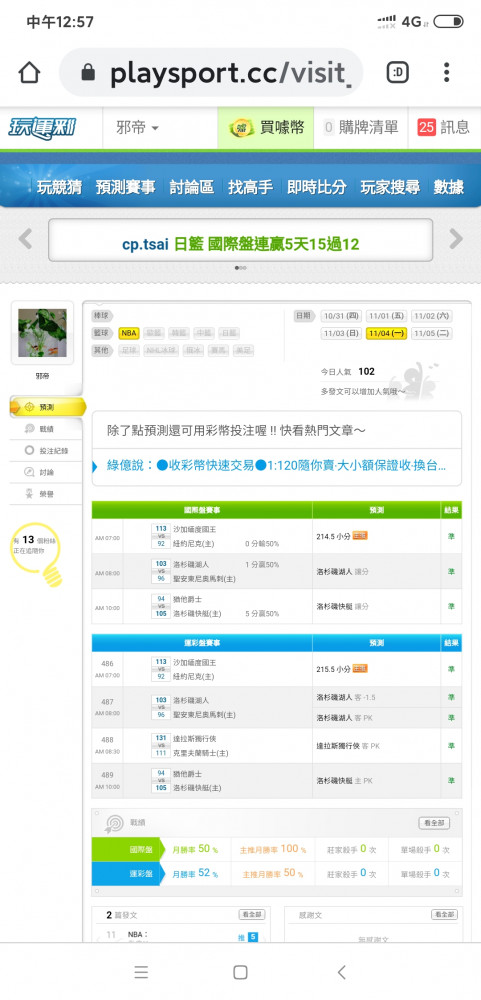Tap the padlock icon in address bar
The width and height of the screenshot is (481, 1000).
[x=89, y=73]
